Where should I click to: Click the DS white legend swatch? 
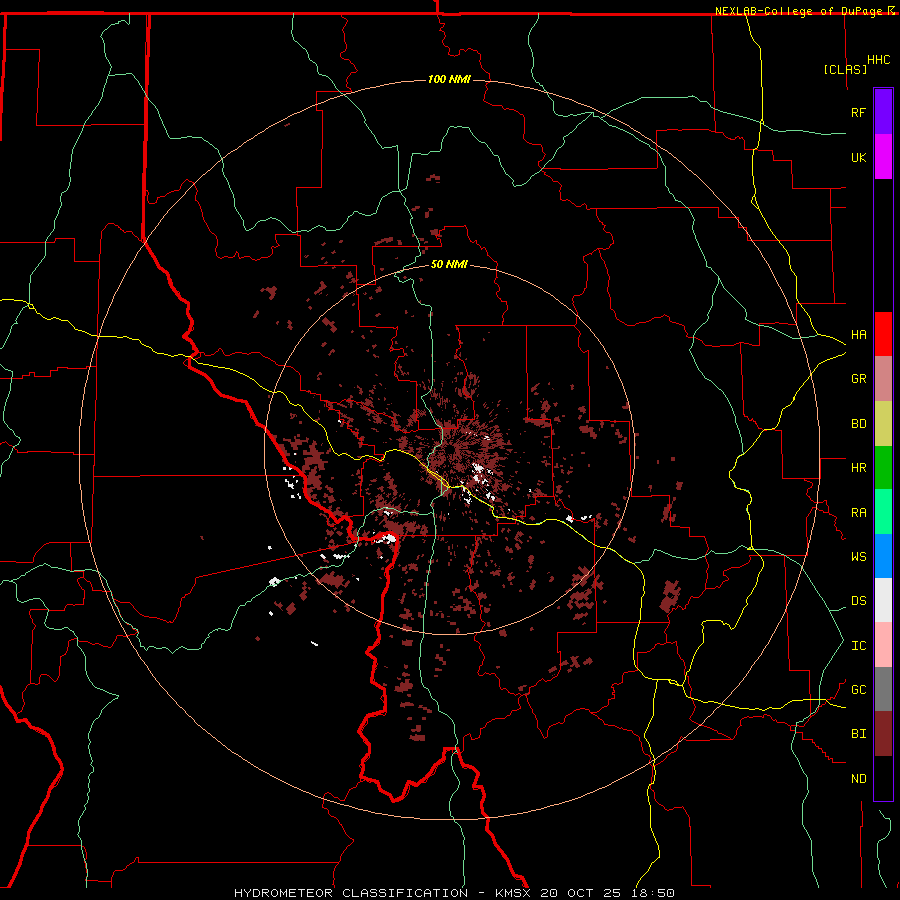pos(883,600)
